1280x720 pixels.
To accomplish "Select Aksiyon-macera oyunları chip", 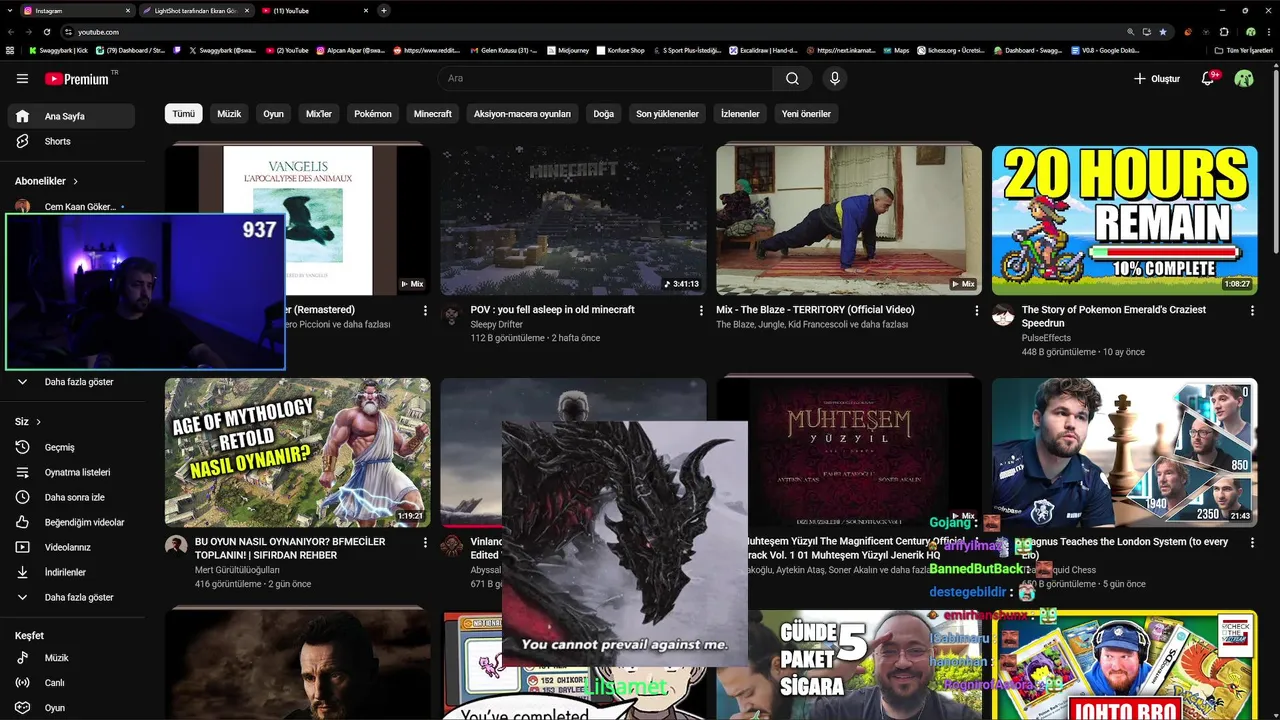I will point(522,114).
